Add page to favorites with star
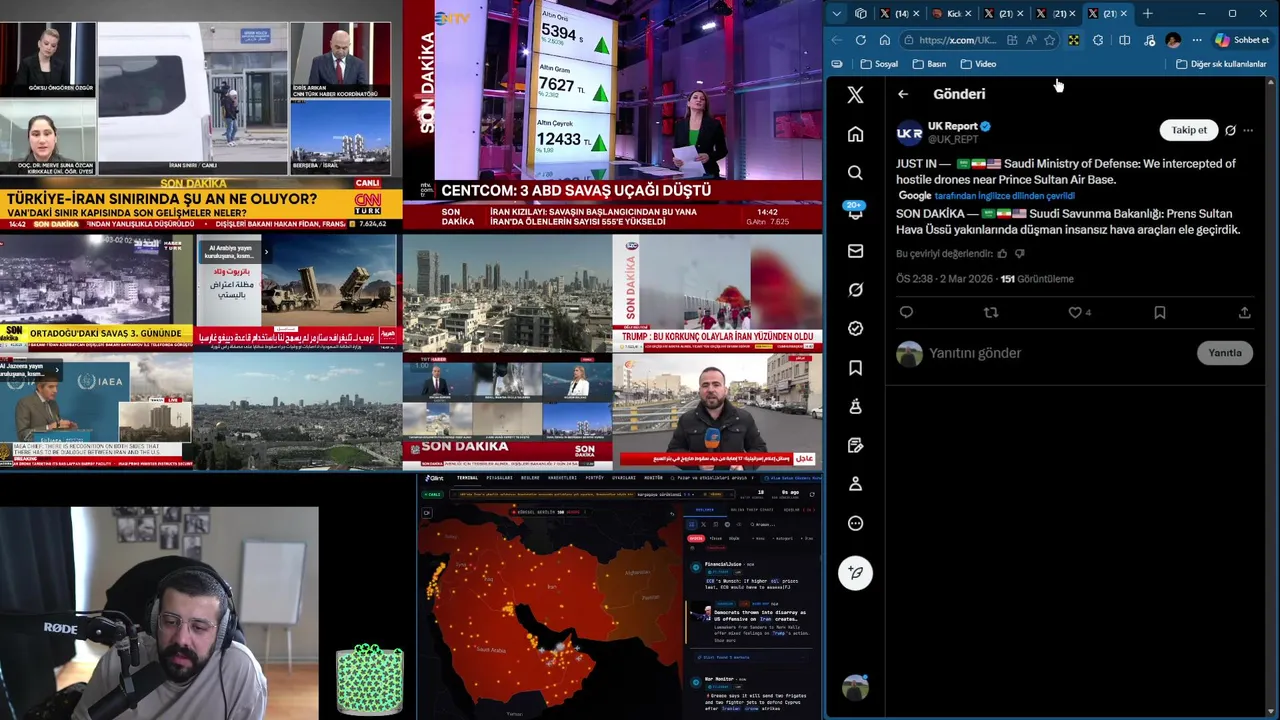The height and width of the screenshot is (720, 1280). click(1049, 40)
